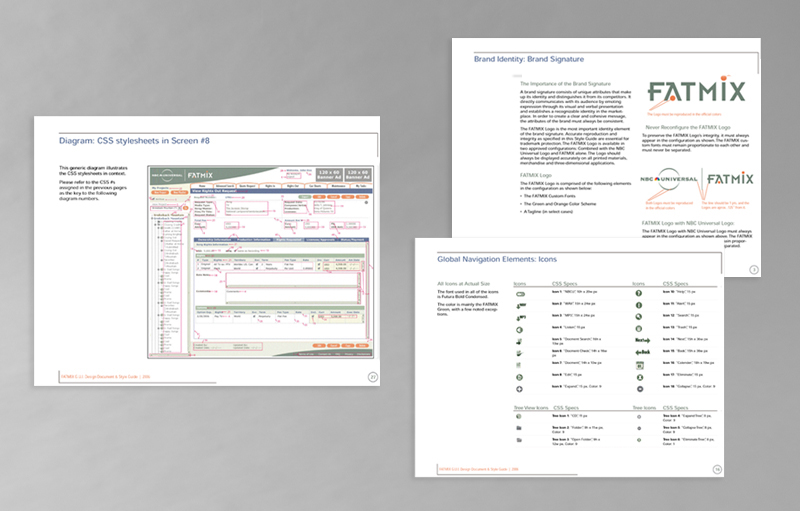Click the Next arrow icon labeled Icon 14
The width and height of the screenshot is (800, 511).
point(642,340)
